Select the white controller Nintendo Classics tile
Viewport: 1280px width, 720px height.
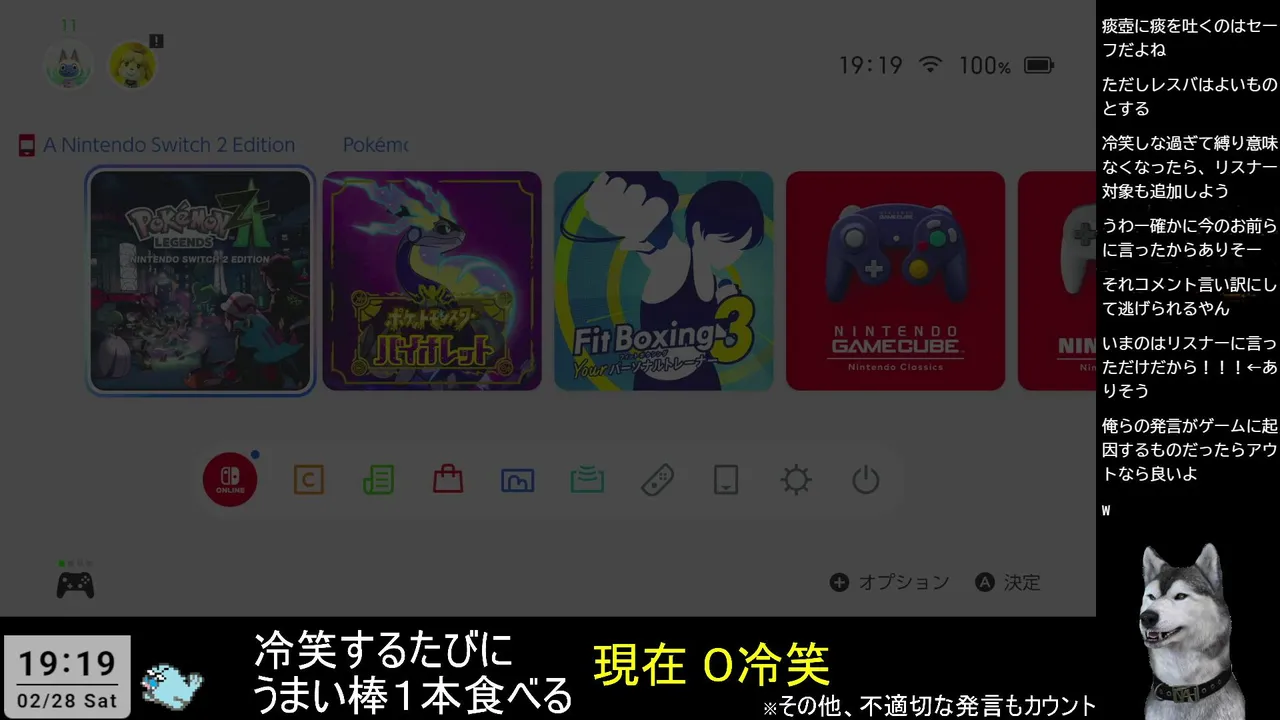pyautogui.click(x=1057, y=281)
